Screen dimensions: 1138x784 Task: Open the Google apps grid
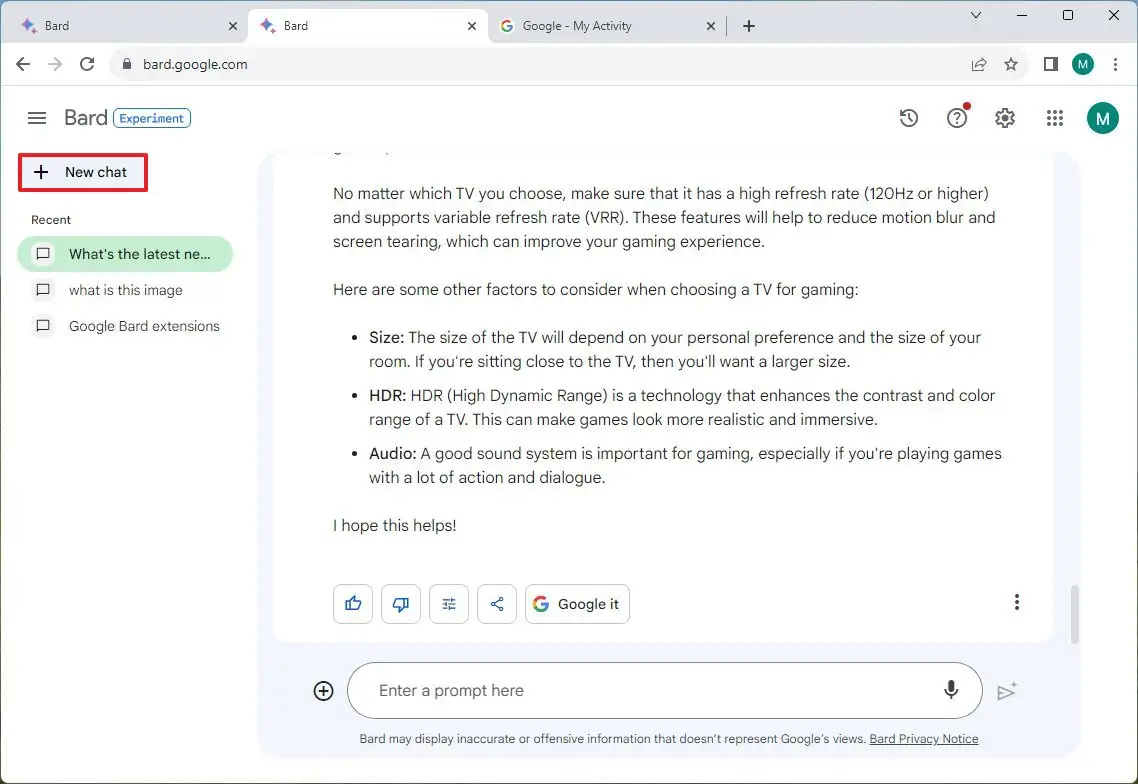click(x=1054, y=117)
